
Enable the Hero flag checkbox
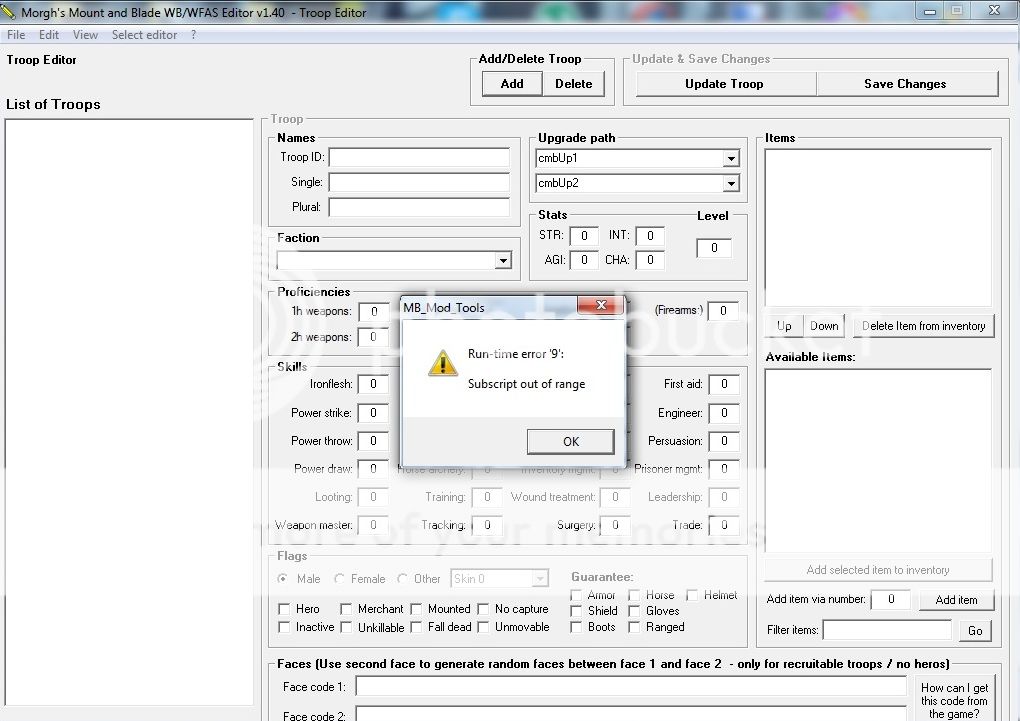pyautogui.click(x=285, y=609)
